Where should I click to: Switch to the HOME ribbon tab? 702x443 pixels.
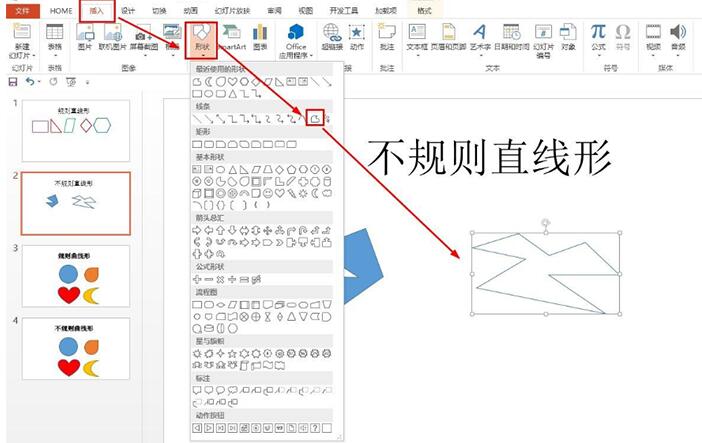[x=61, y=11]
